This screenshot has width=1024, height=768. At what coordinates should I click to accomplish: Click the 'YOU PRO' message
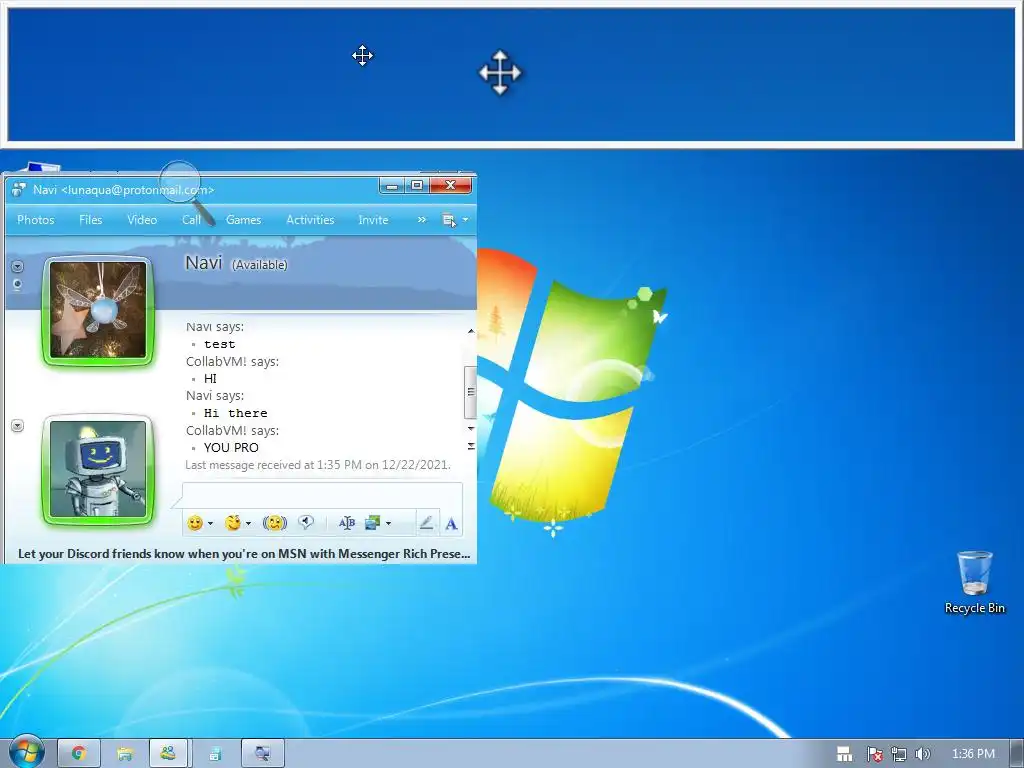[231, 447]
